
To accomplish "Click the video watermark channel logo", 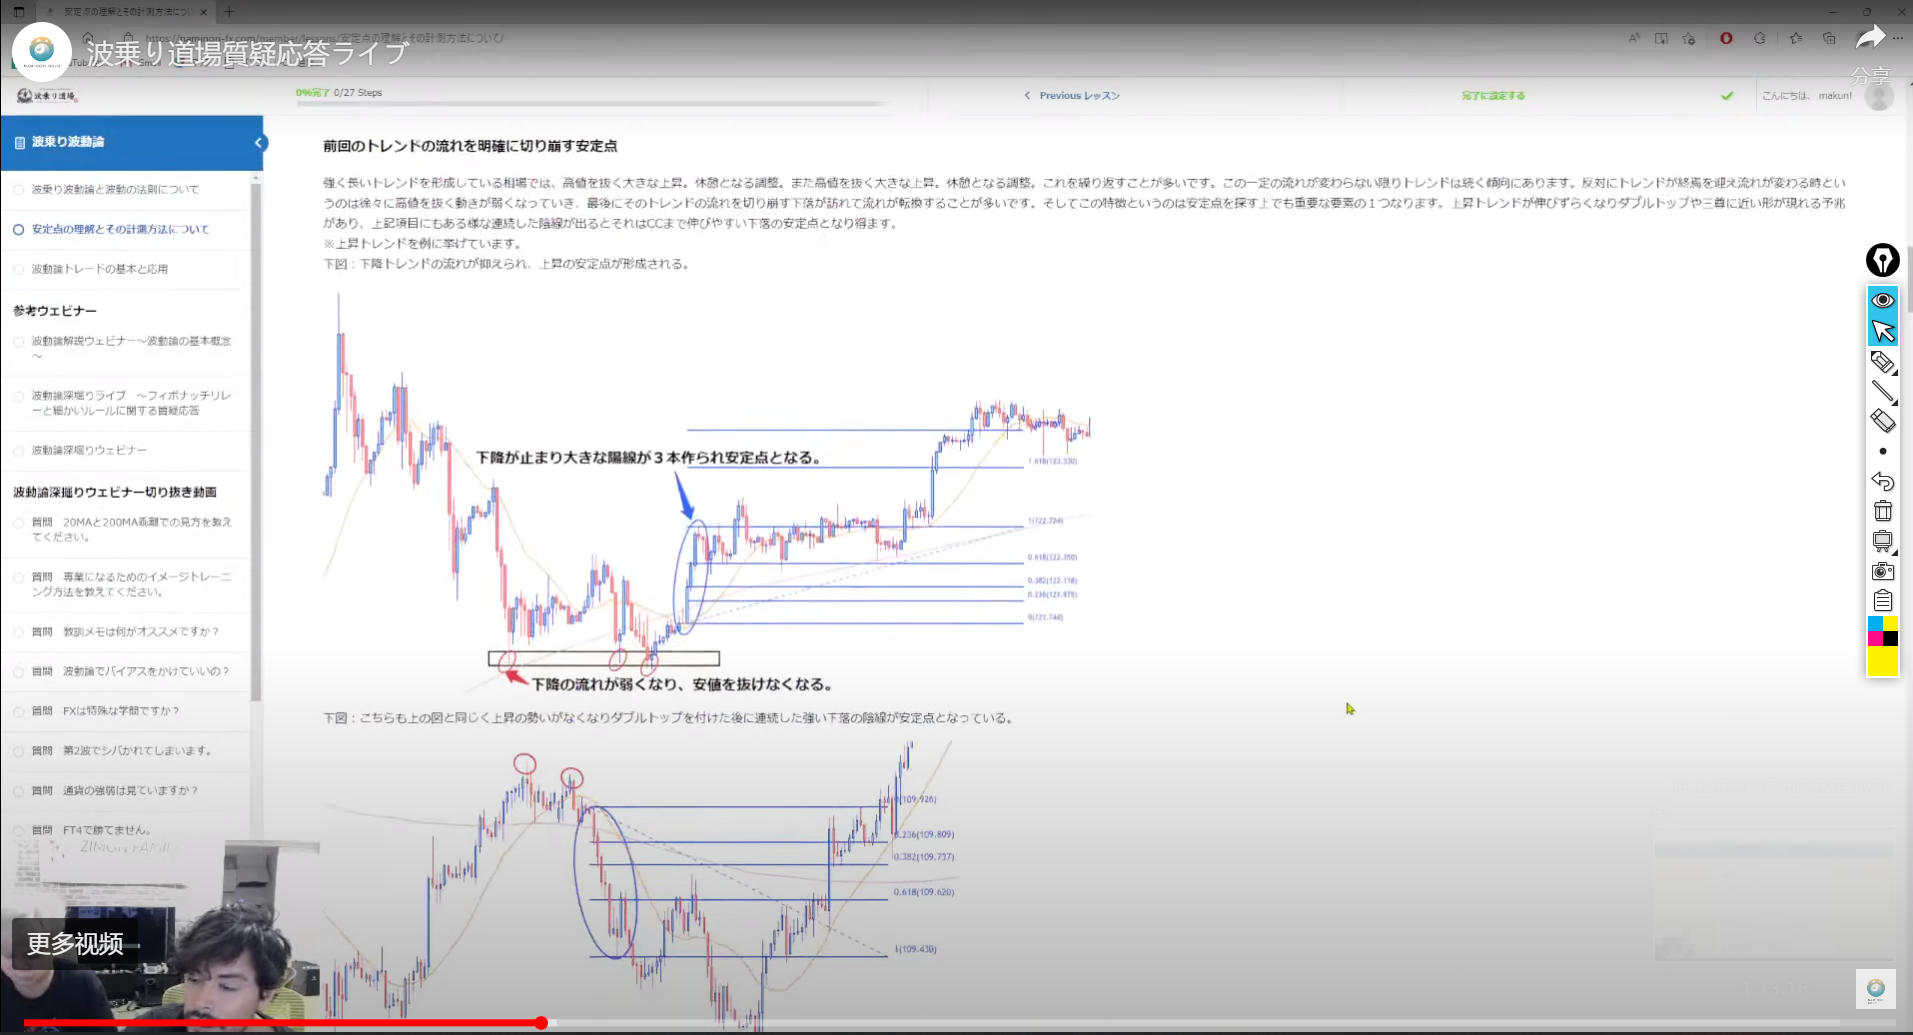I will pyautogui.click(x=1876, y=989).
